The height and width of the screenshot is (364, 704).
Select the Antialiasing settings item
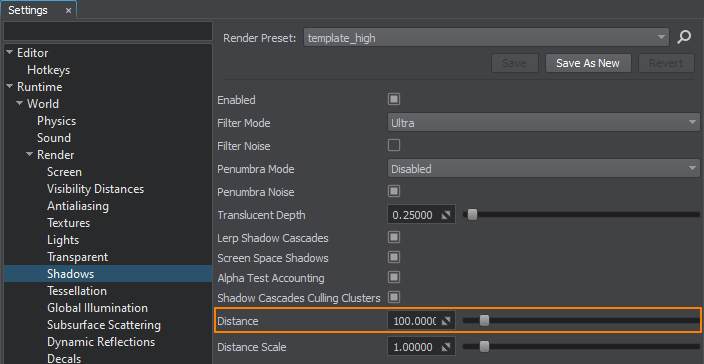point(78,206)
